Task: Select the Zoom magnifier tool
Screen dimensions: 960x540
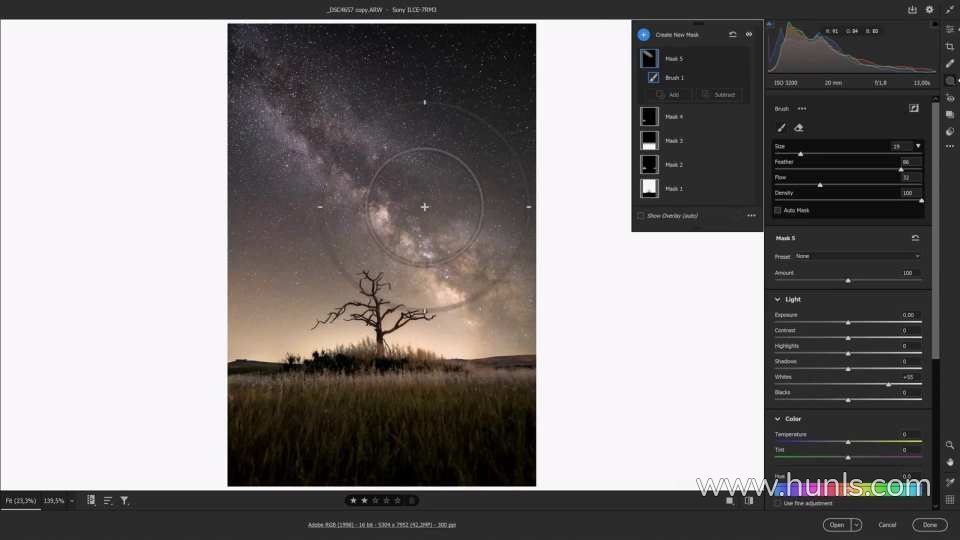Action: coord(949,445)
